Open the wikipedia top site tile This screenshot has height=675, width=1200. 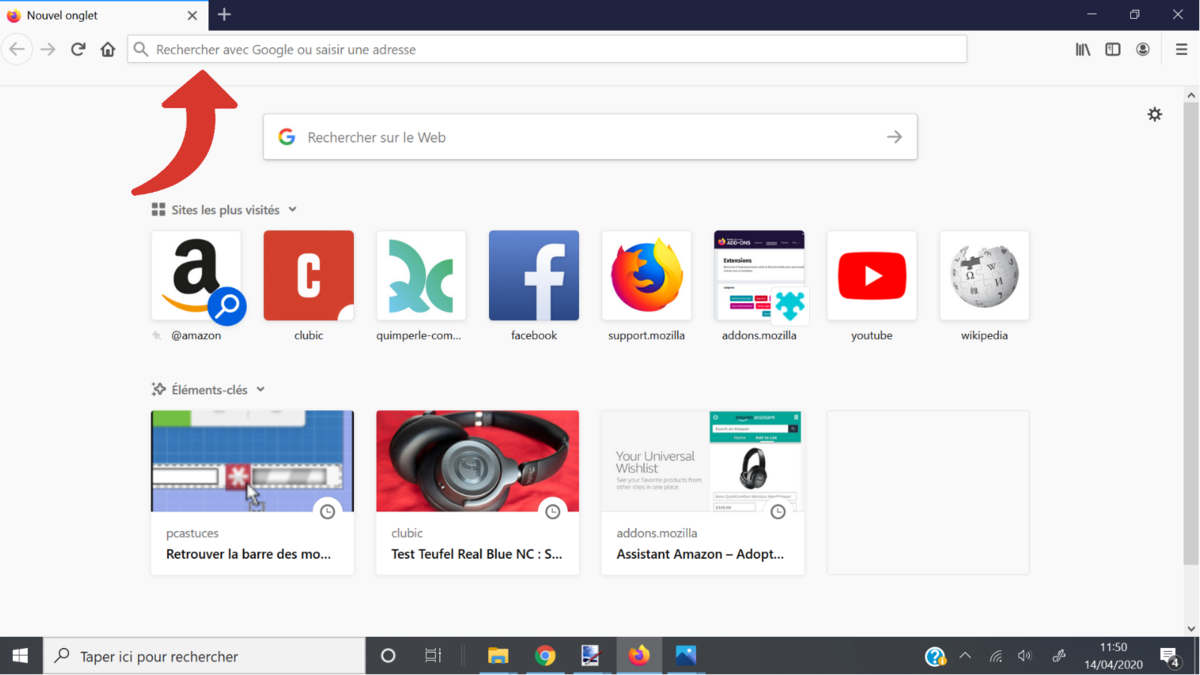click(984, 276)
